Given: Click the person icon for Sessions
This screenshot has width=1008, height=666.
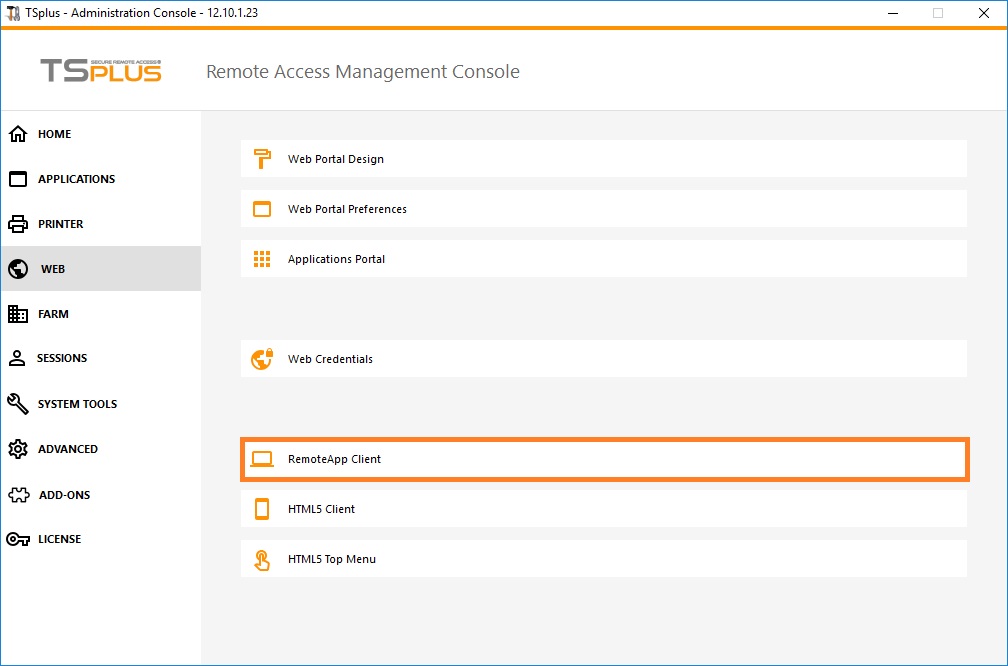Looking at the screenshot, I should click(18, 358).
